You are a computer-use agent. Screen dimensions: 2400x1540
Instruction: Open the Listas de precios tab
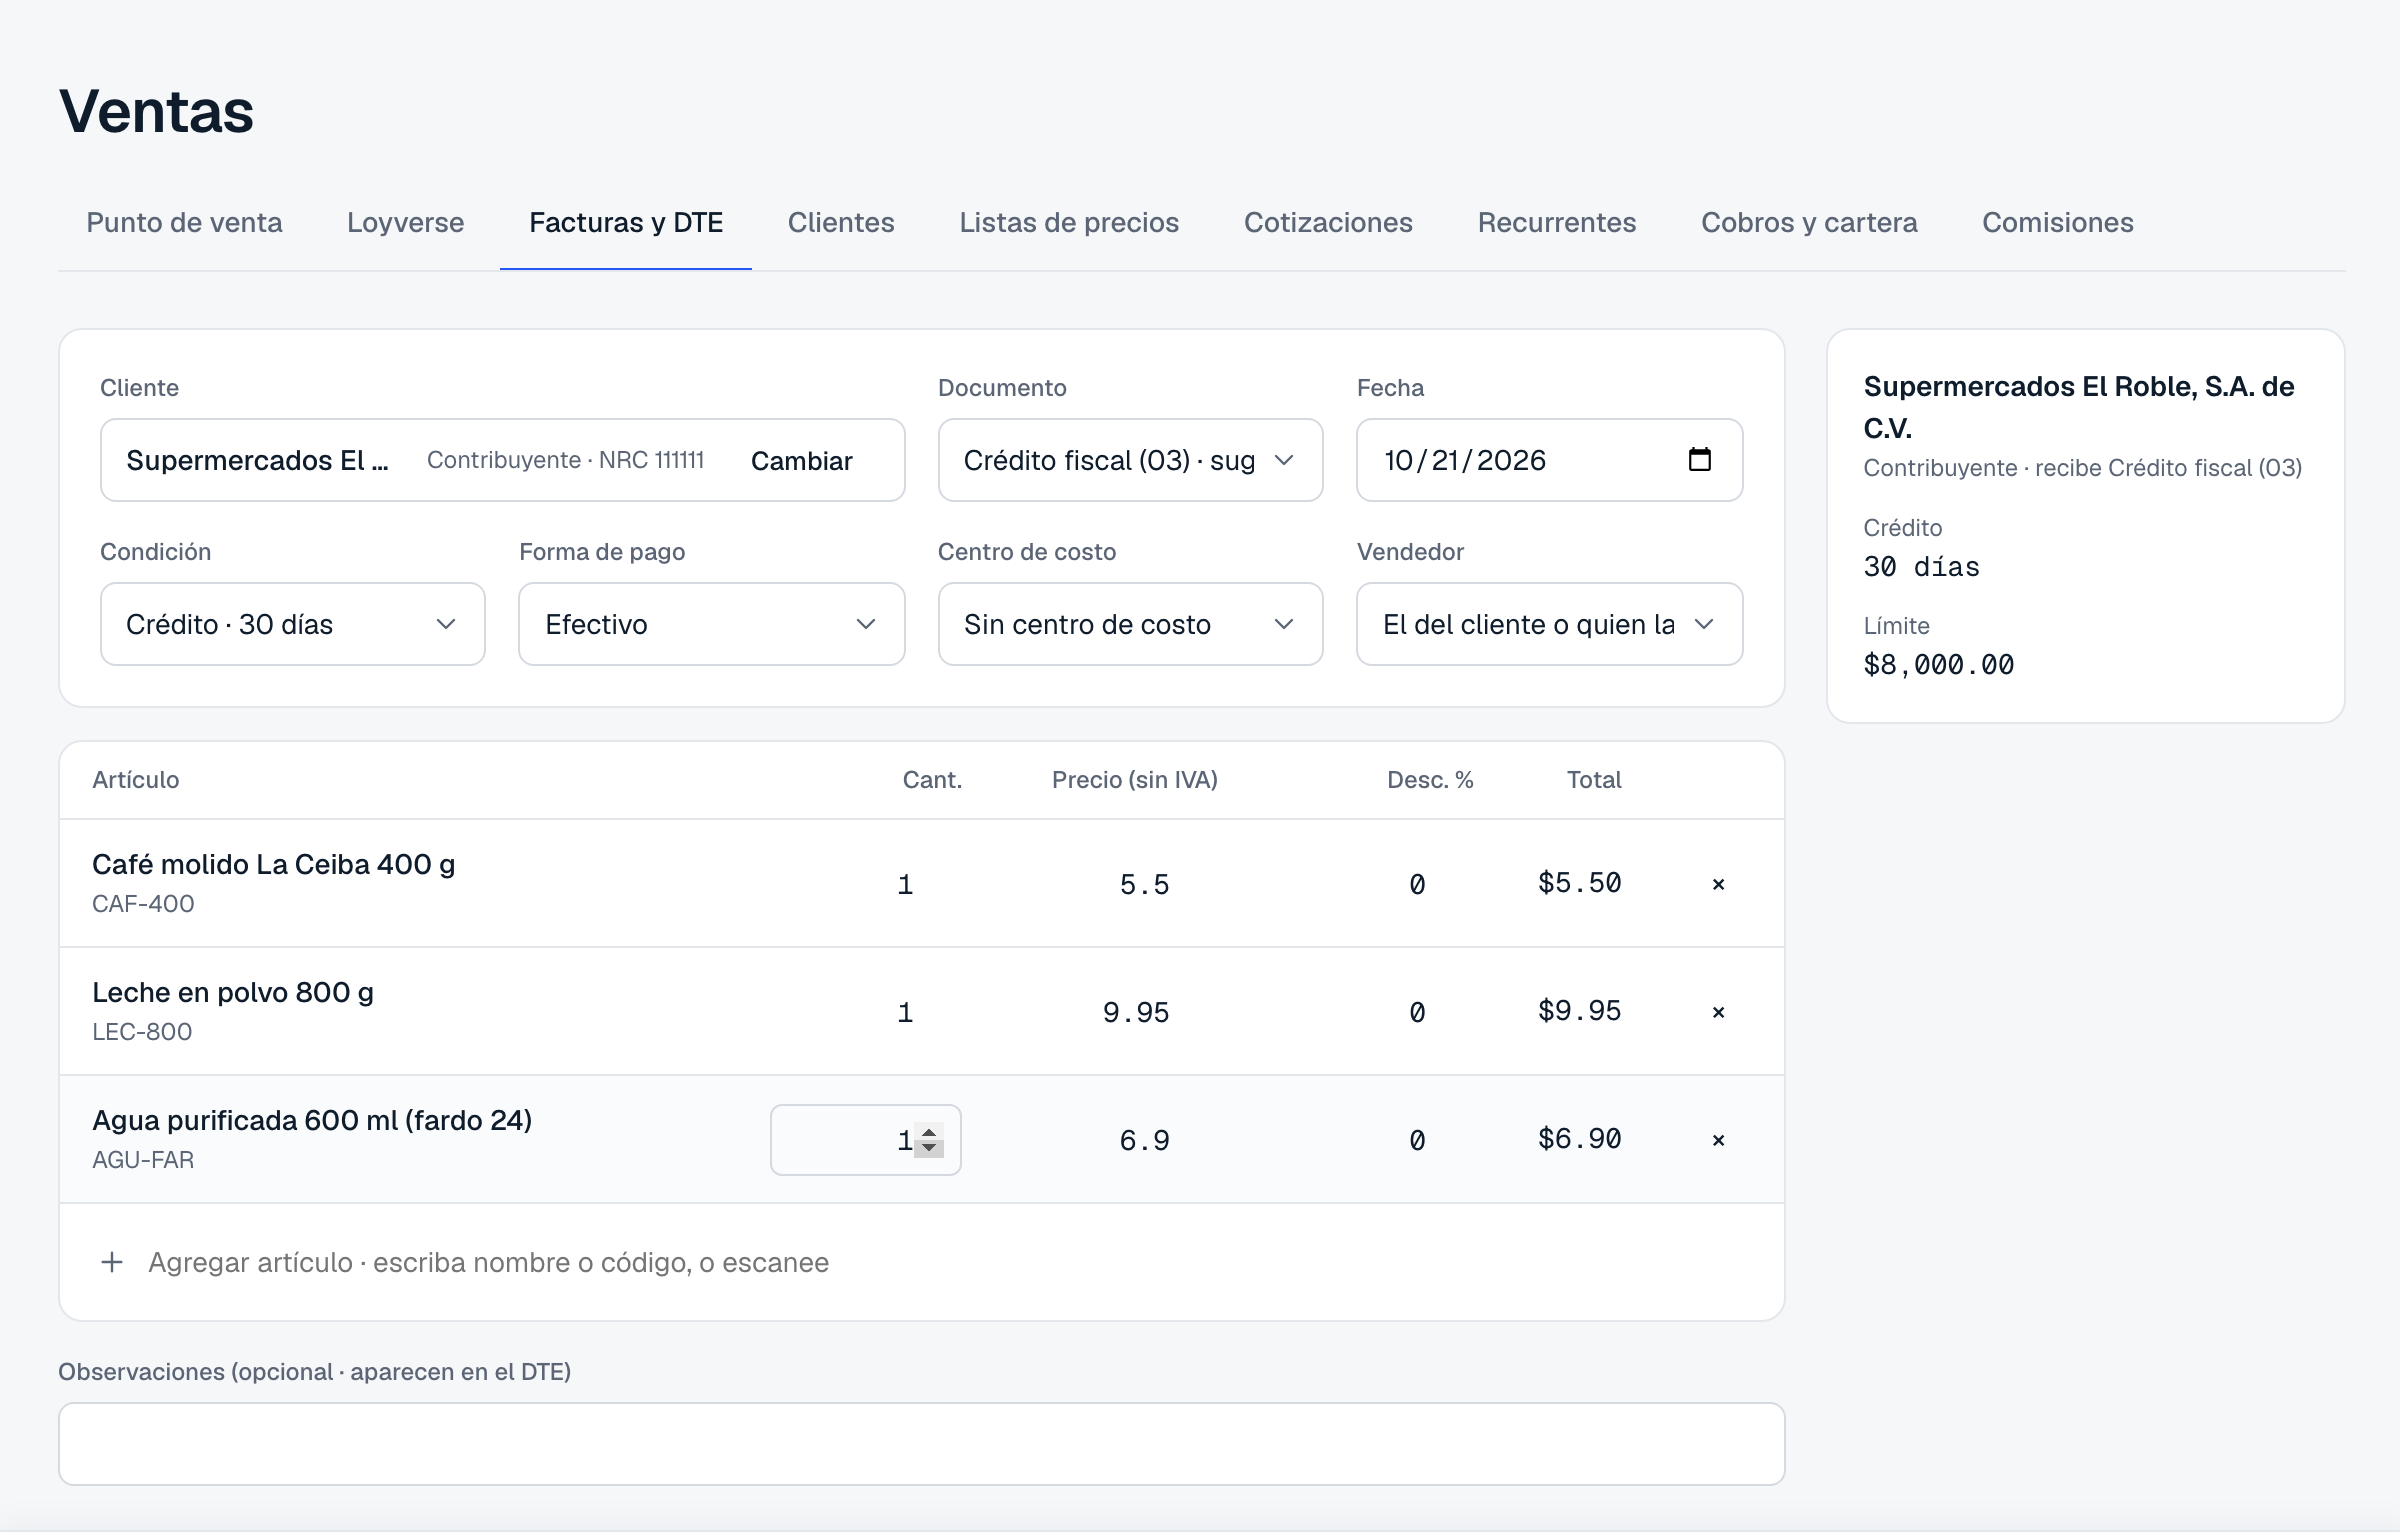coord(1069,222)
